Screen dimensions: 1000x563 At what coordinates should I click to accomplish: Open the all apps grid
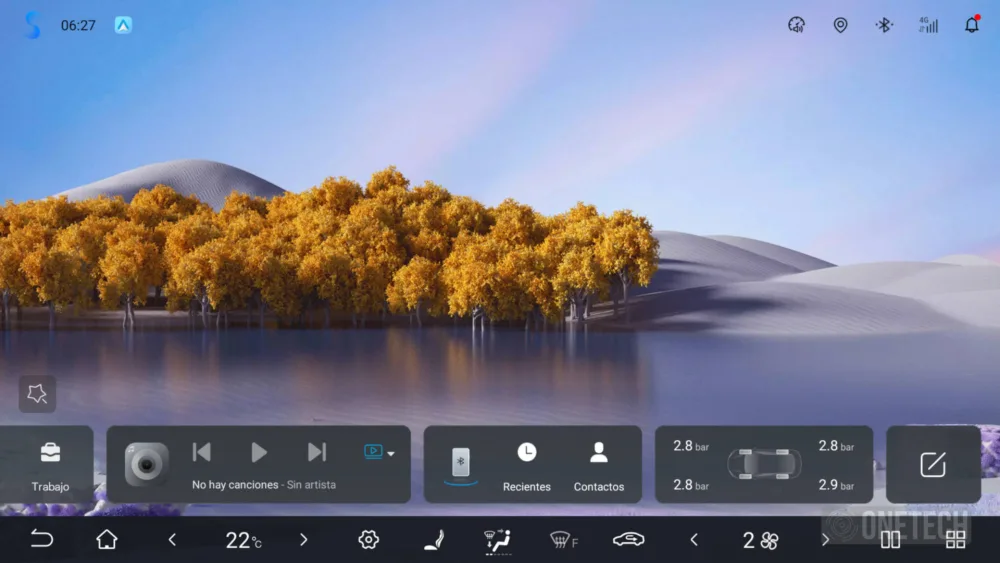[955, 540]
